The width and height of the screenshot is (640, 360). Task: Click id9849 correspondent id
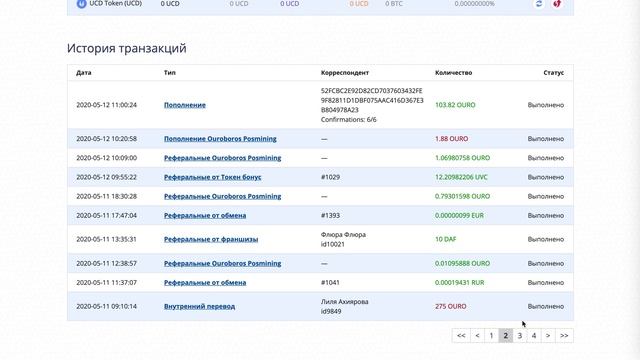(331, 311)
